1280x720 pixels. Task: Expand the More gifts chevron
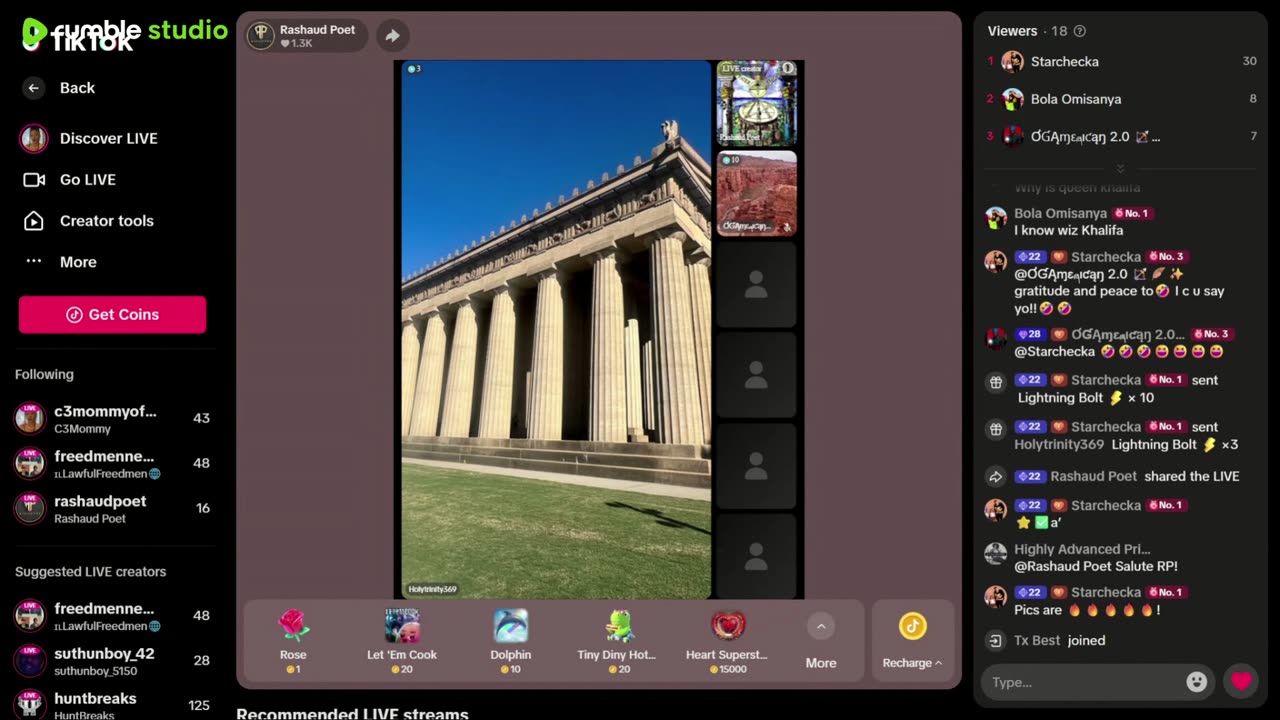(821, 627)
